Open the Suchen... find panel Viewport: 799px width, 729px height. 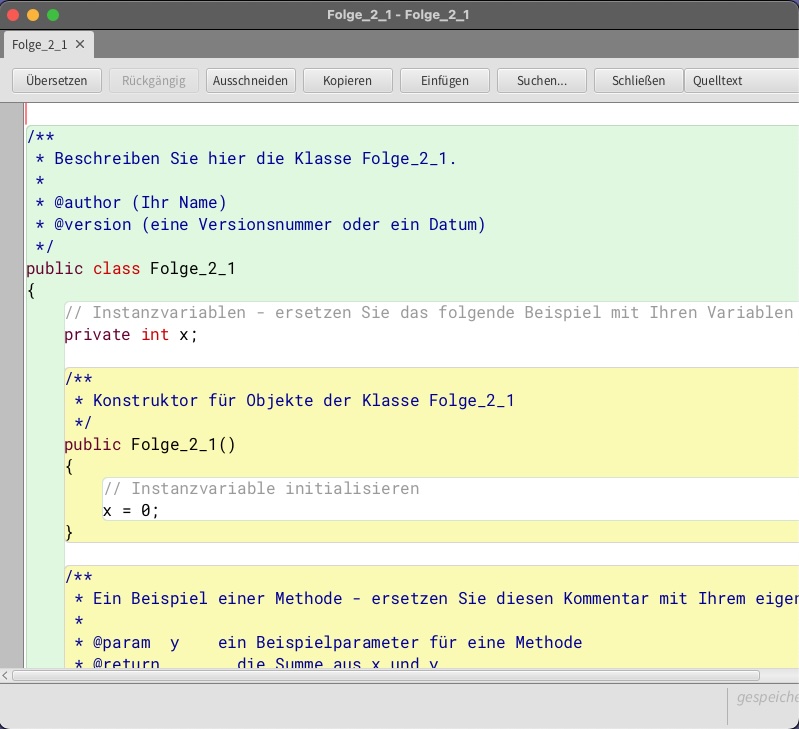click(x=542, y=81)
